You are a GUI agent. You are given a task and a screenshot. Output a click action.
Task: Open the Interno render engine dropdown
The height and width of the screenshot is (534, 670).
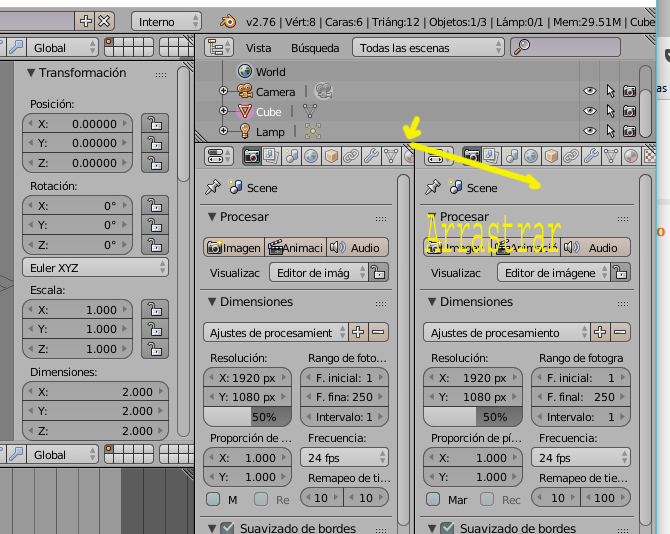[166, 21]
